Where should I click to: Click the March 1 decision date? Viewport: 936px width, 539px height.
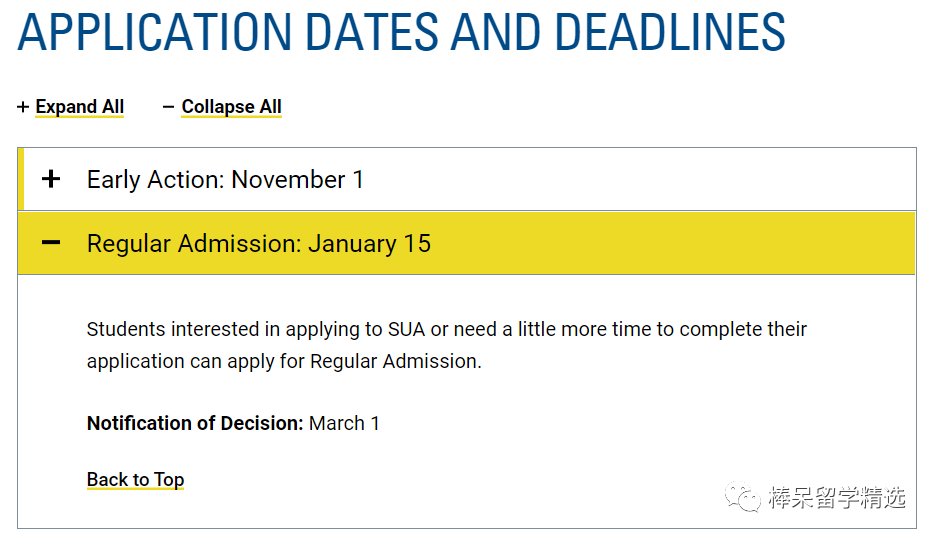[x=344, y=423]
